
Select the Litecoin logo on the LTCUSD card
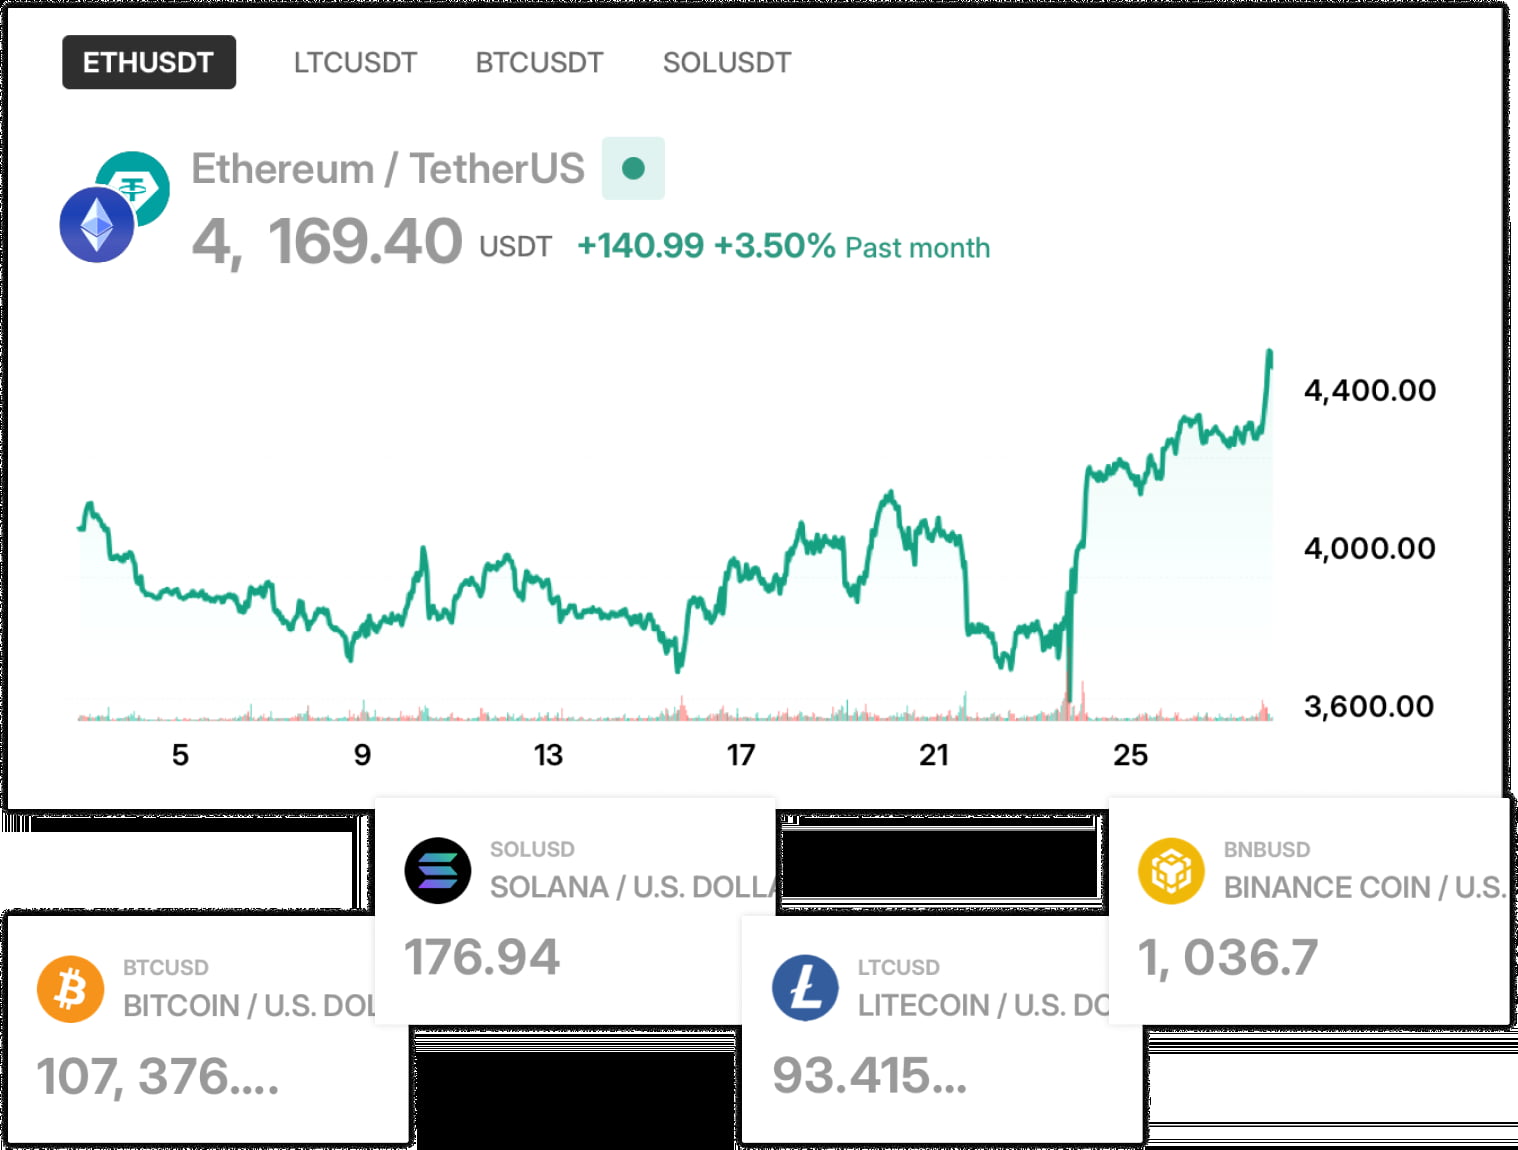(x=807, y=989)
